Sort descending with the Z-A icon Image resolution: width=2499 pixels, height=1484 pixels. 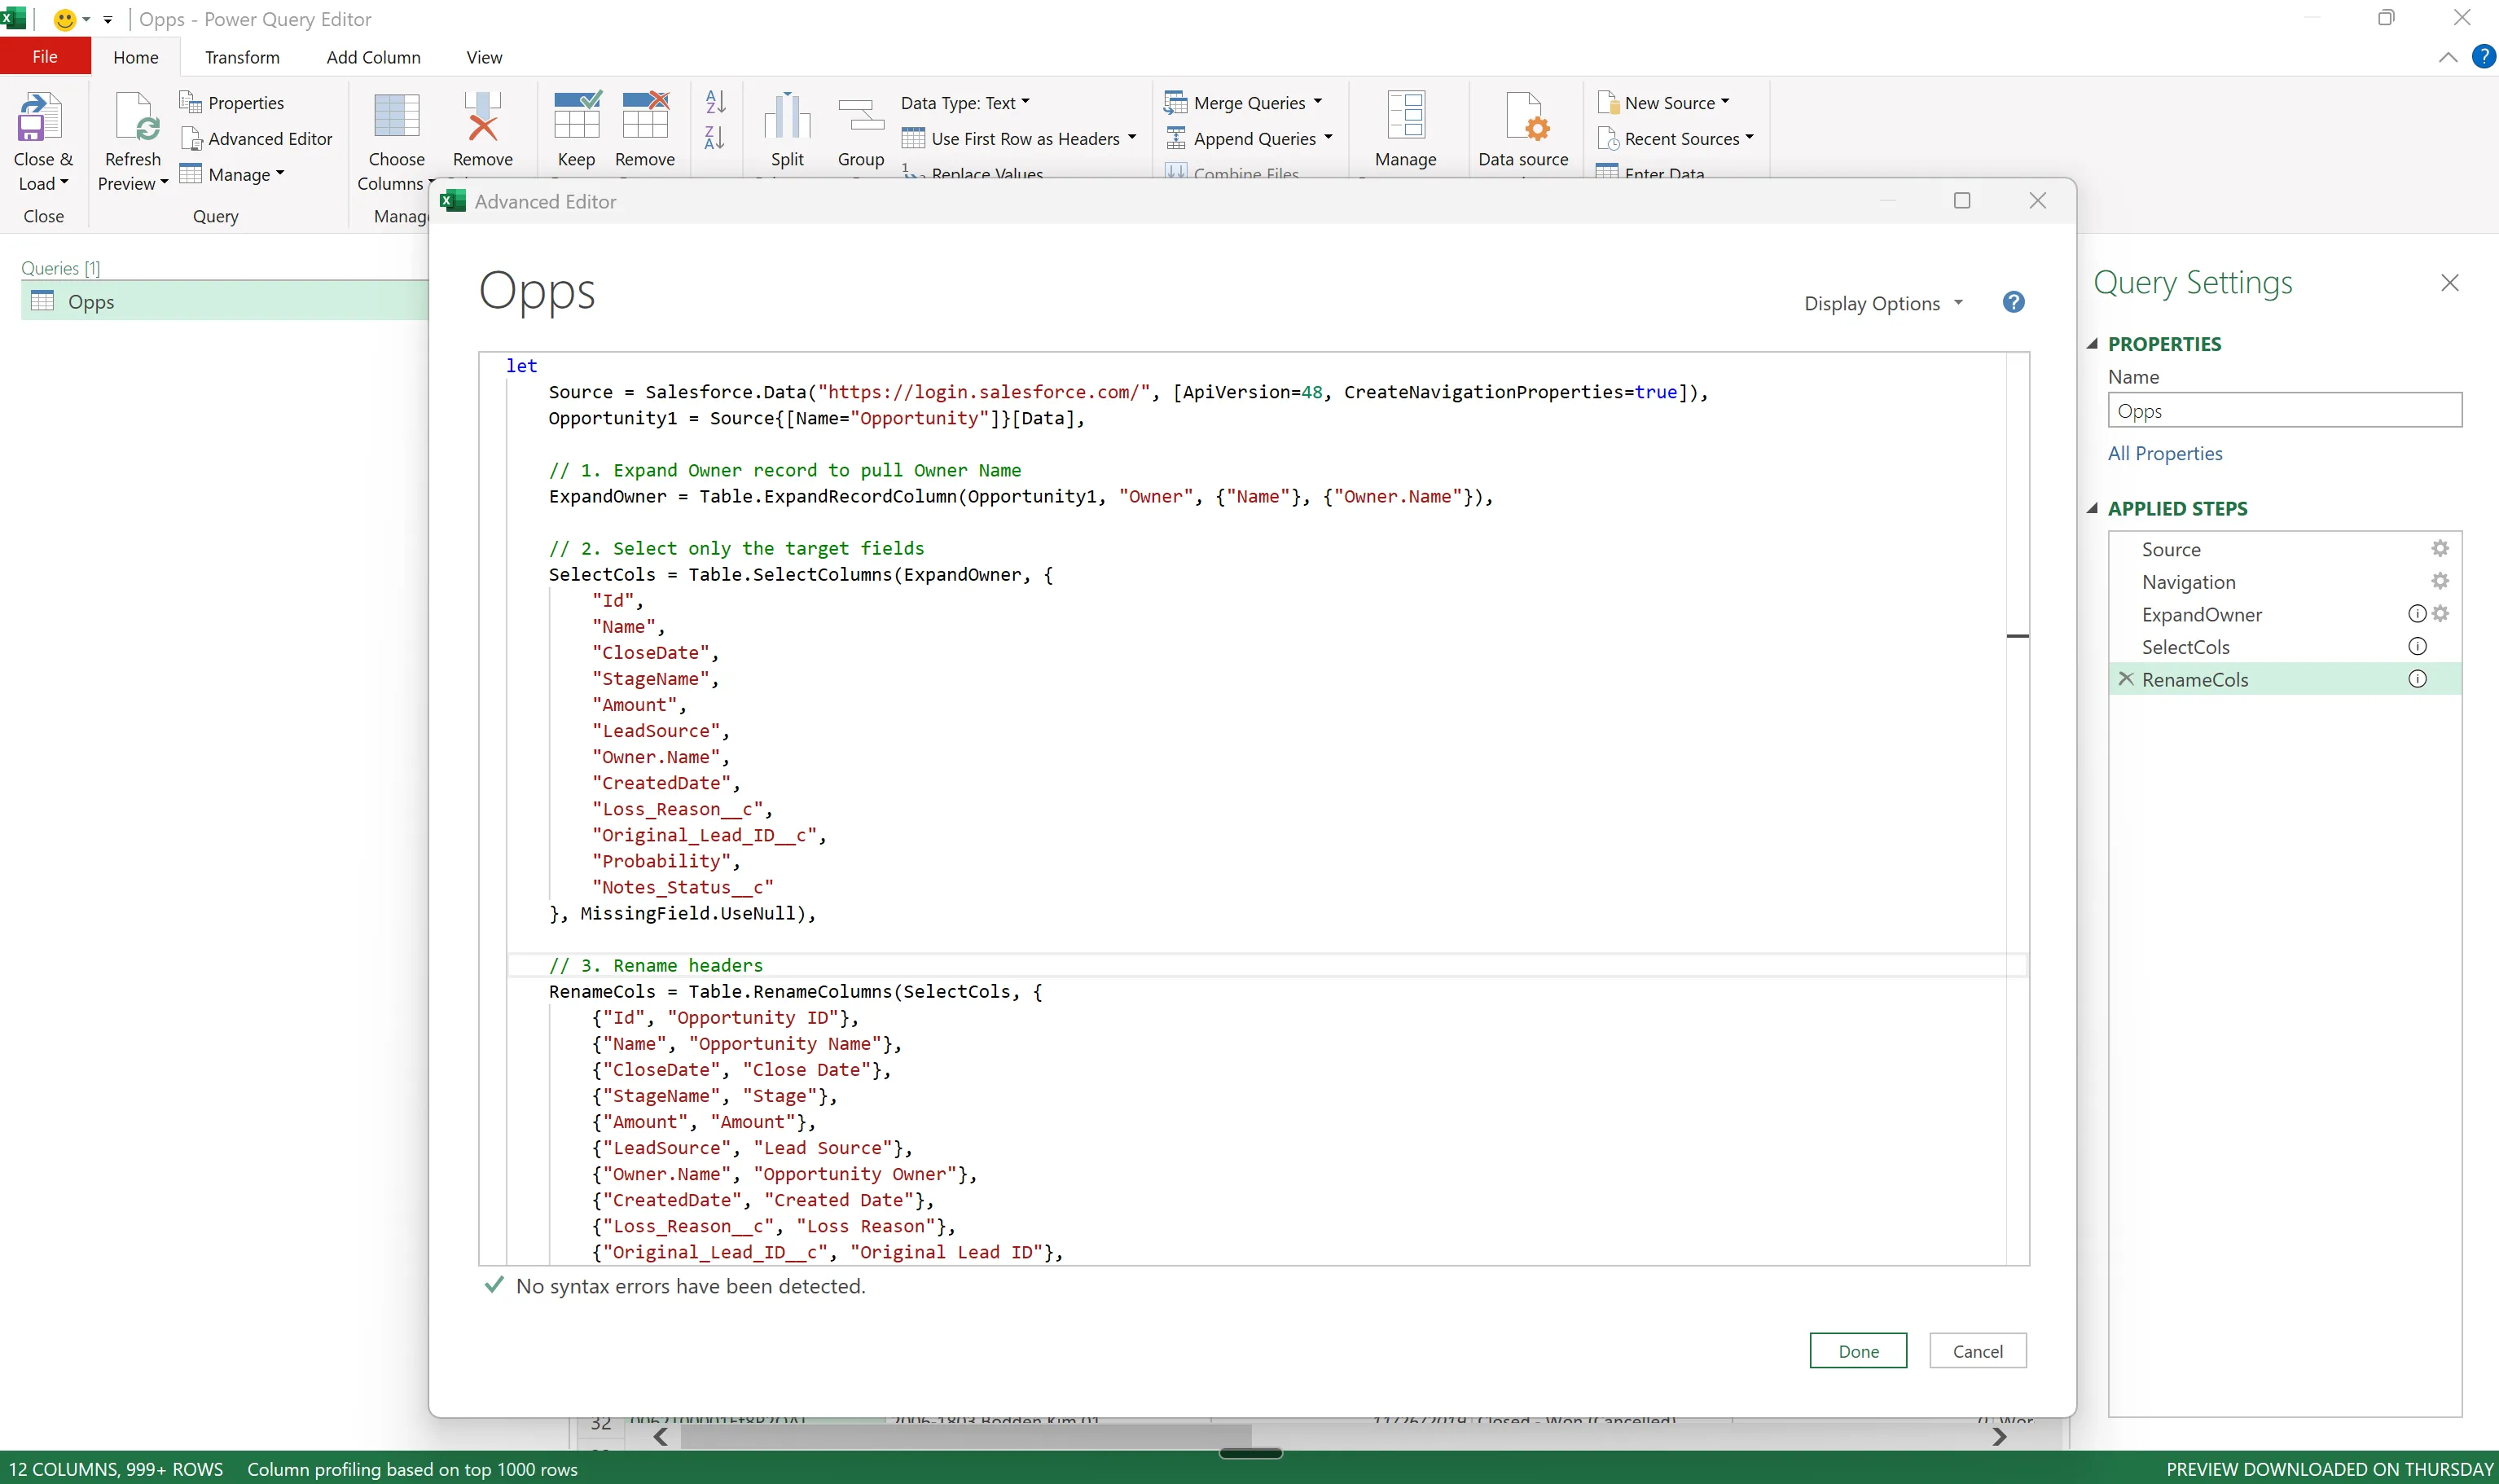point(715,138)
